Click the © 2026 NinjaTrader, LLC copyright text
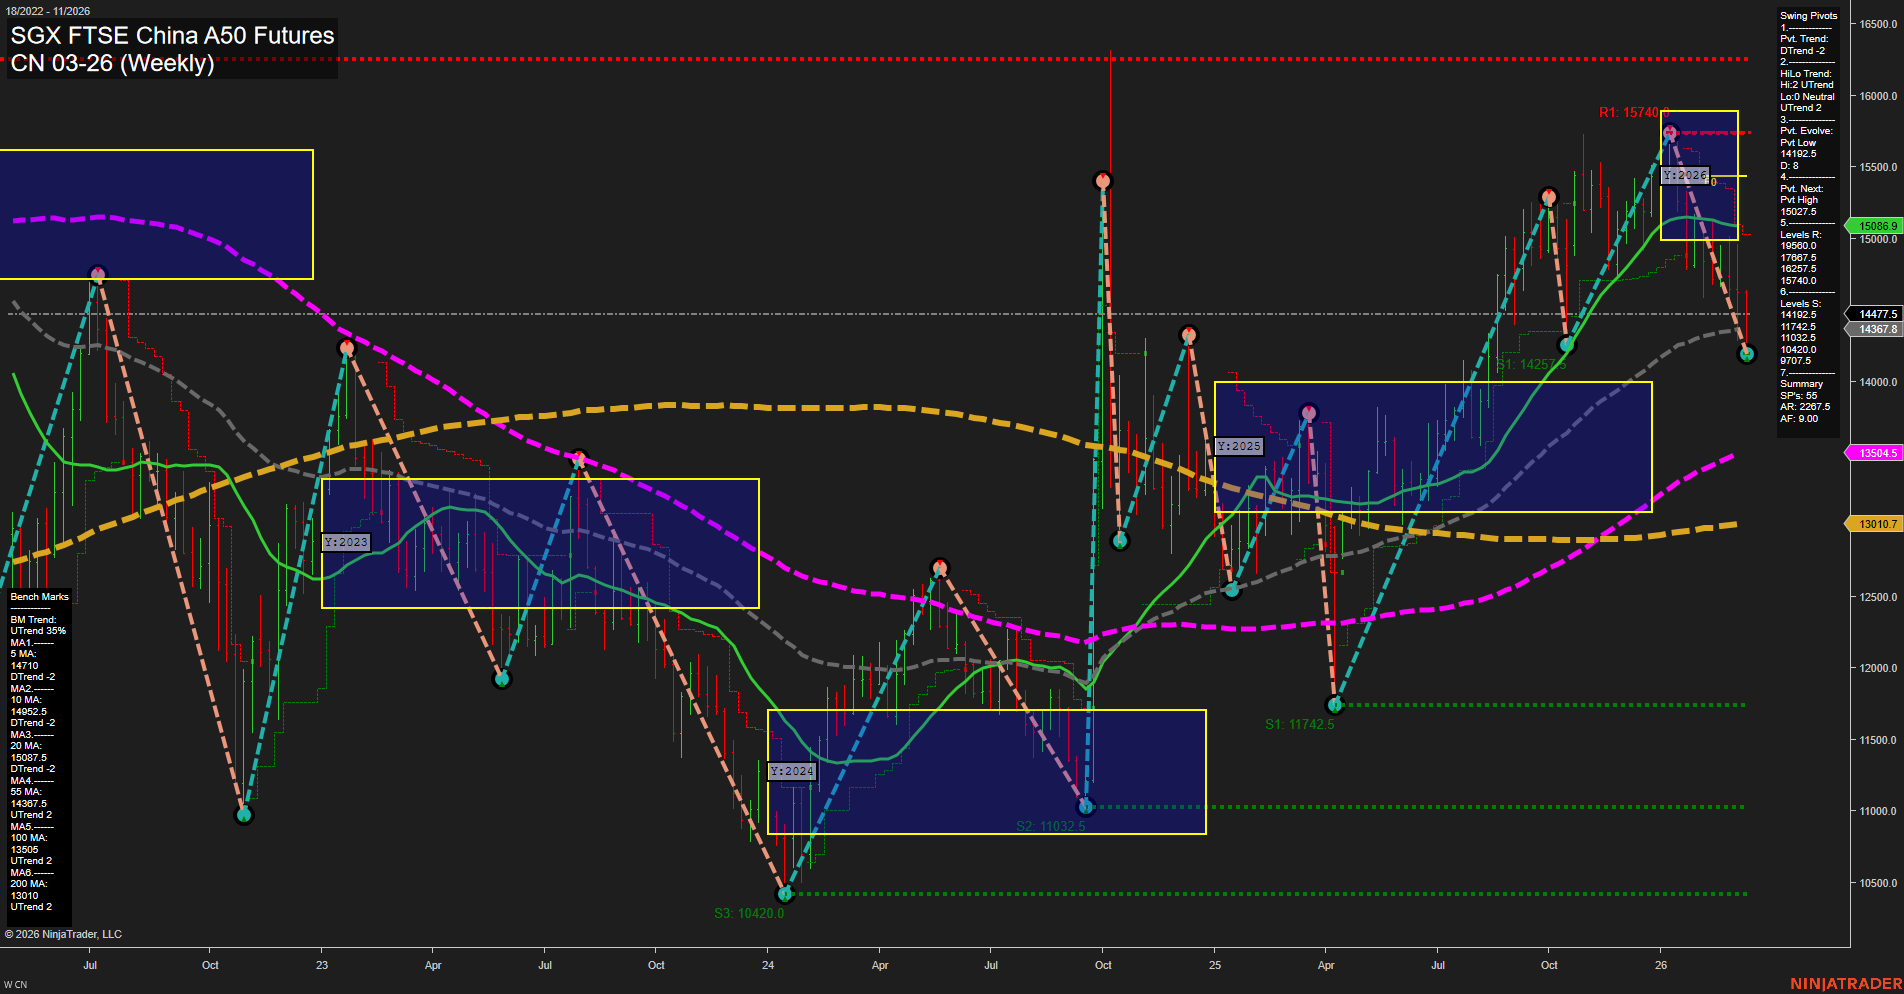The height and width of the screenshot is (994, 1904). (x=65, y=933)
